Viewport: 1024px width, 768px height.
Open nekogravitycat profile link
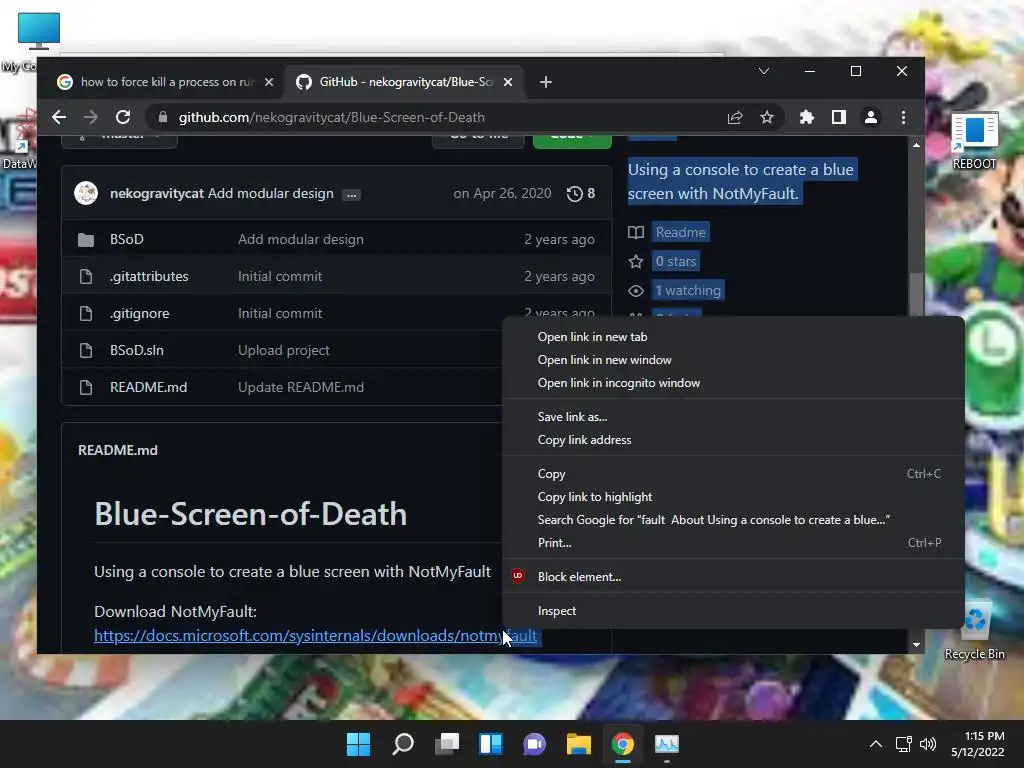coord(157,193)
